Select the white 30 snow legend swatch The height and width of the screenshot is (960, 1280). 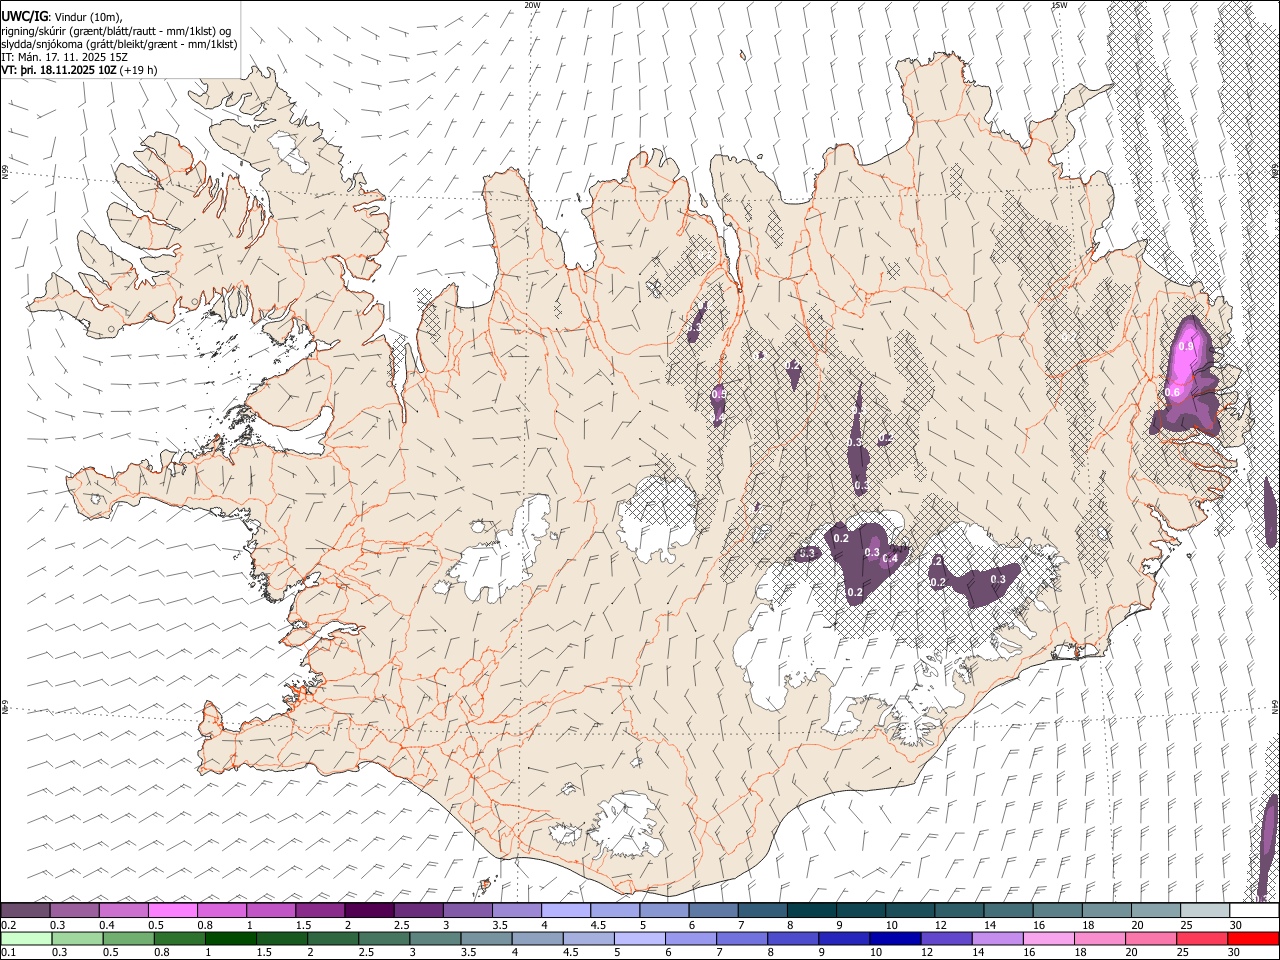click(x=1255, y=910)
